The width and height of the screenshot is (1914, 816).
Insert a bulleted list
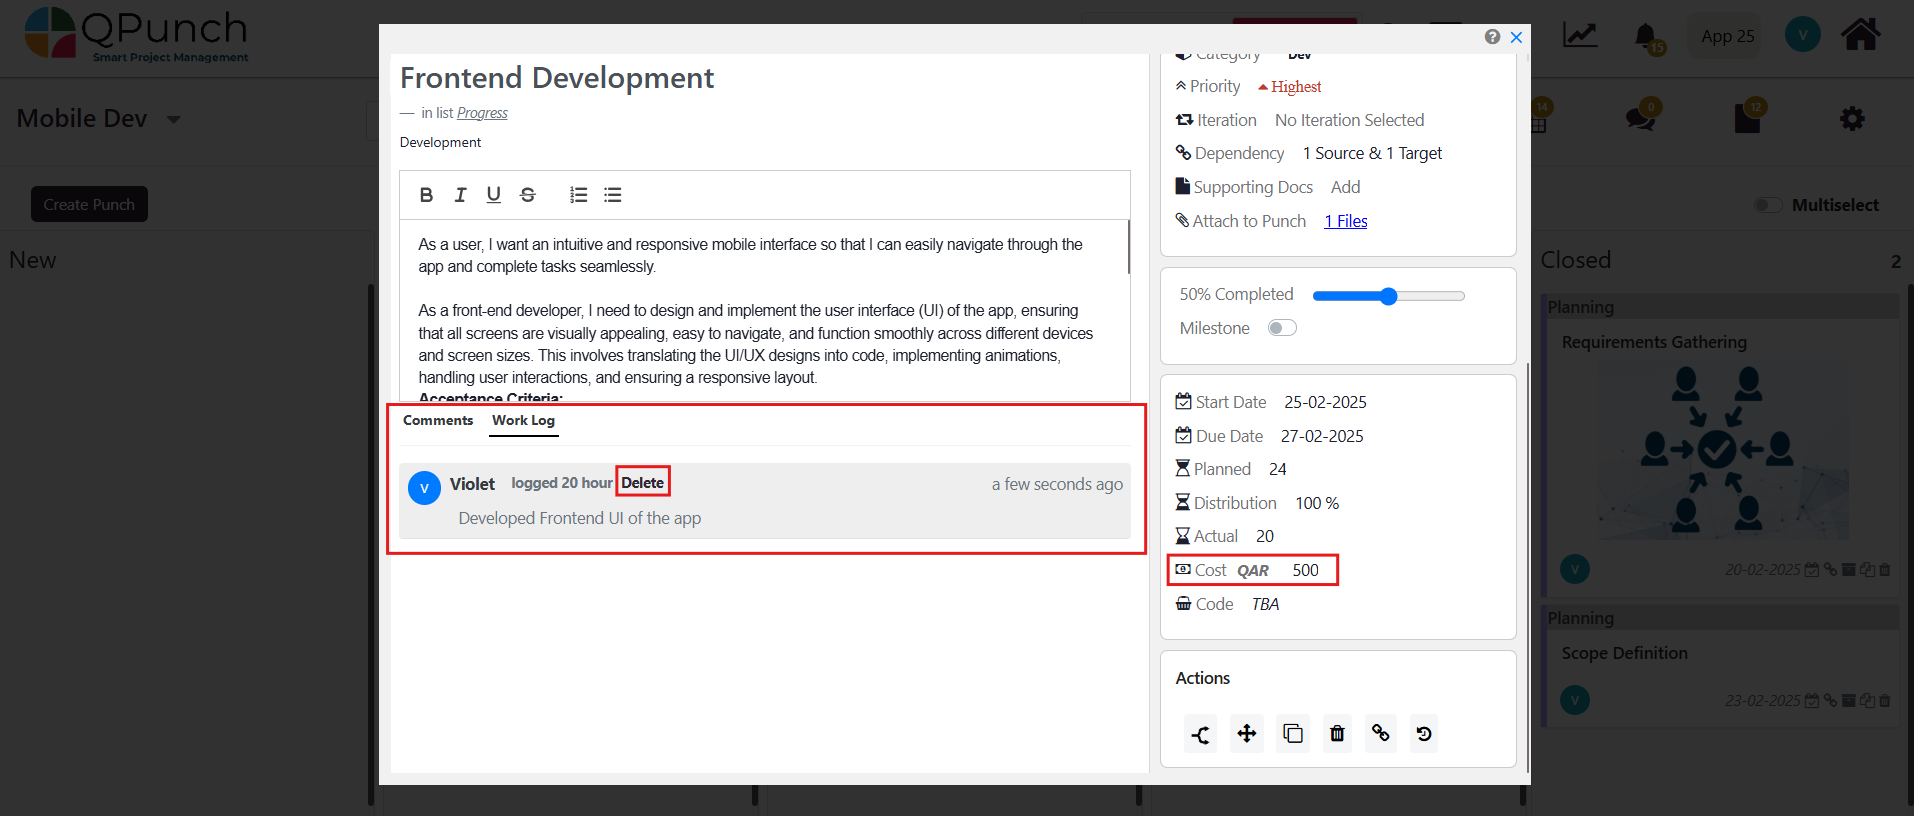point(613,195)
